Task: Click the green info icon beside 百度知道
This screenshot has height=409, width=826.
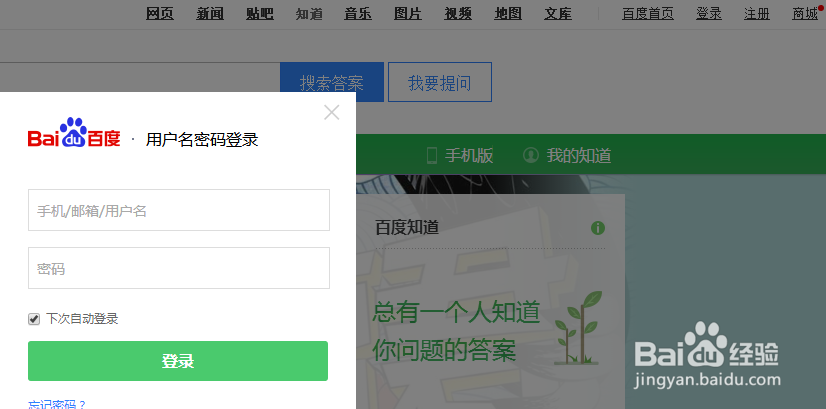Action: coord(598,228)
